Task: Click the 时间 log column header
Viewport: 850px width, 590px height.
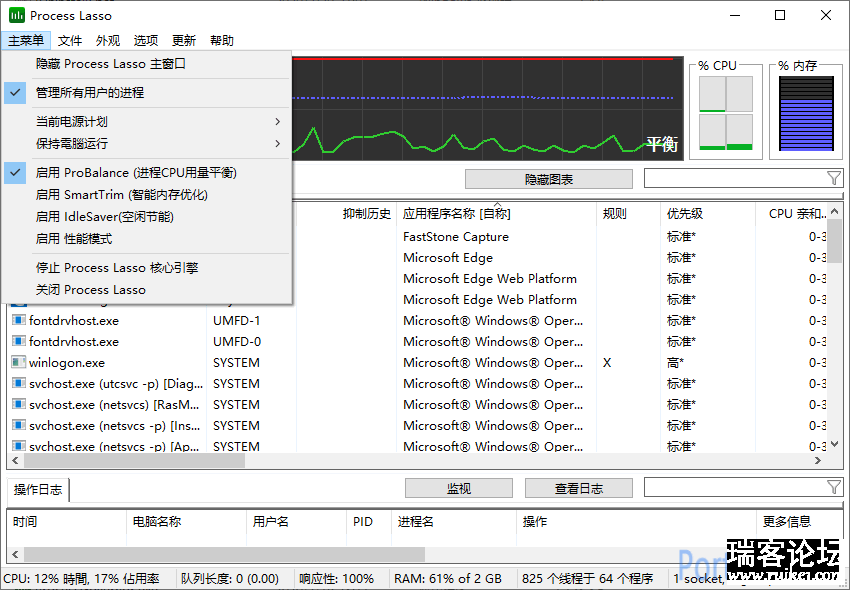Action: [66, 522]
